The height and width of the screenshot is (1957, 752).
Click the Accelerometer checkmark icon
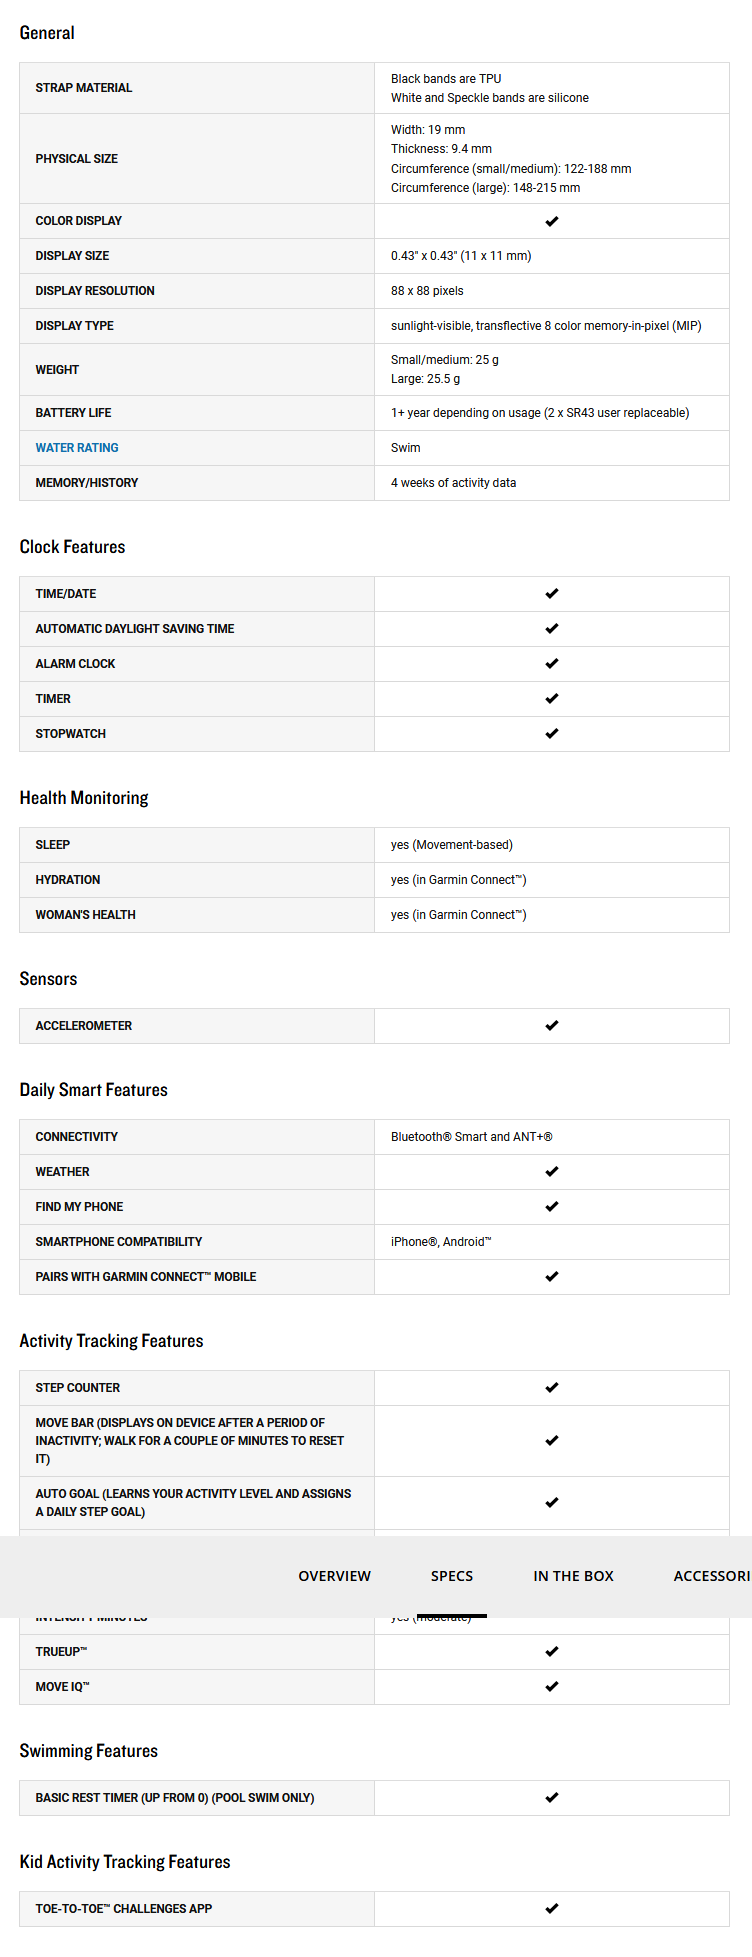pyautogui.click(x=552, y=1026)
